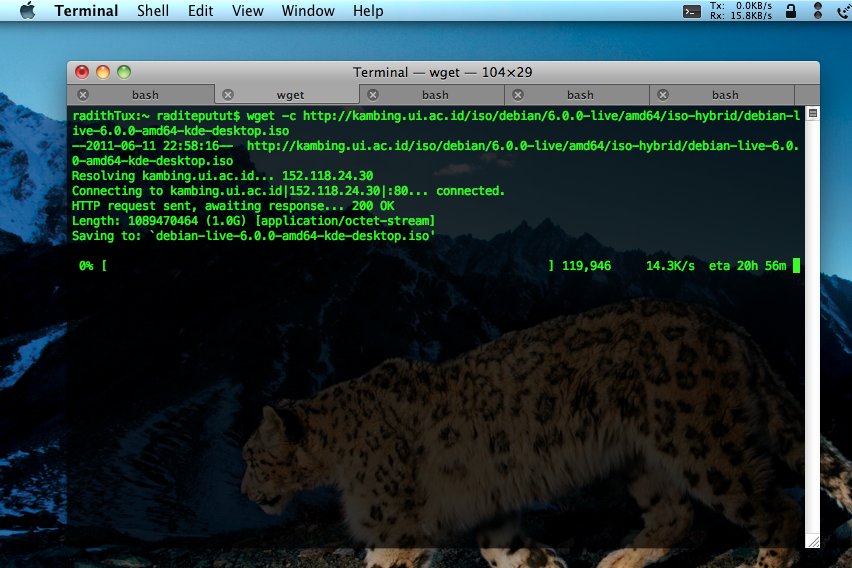Click the green zoom window button
Viewport: 852px width, 568px height.
[x=124, y=72]
